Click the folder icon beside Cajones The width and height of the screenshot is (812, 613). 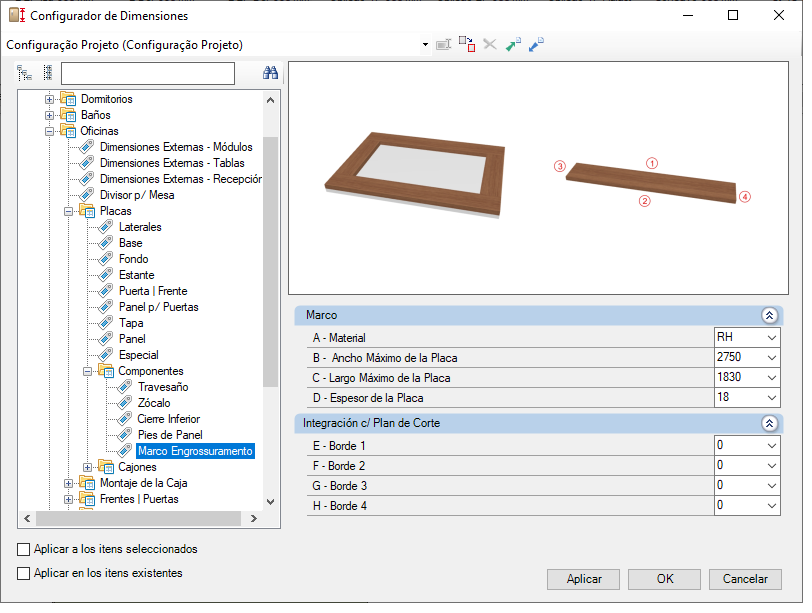(106, 467)
